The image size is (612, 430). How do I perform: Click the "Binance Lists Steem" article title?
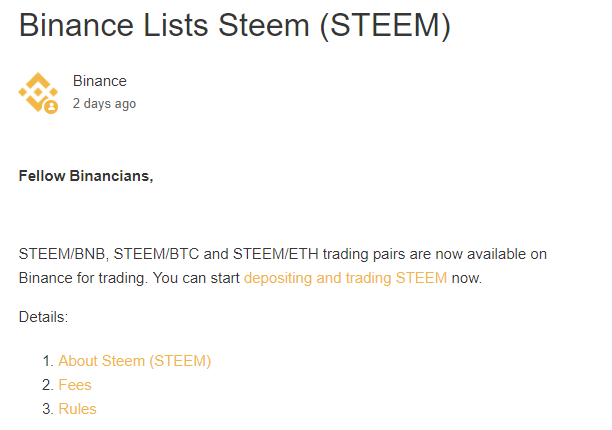pyautogui.click(x=164, y=25)
